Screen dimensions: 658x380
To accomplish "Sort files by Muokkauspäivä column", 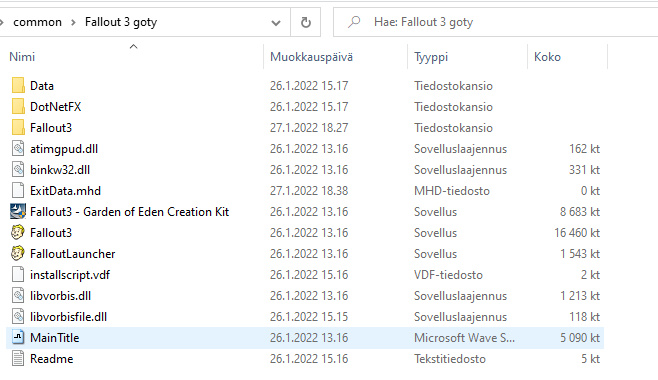I will click(x=311, y=57).
